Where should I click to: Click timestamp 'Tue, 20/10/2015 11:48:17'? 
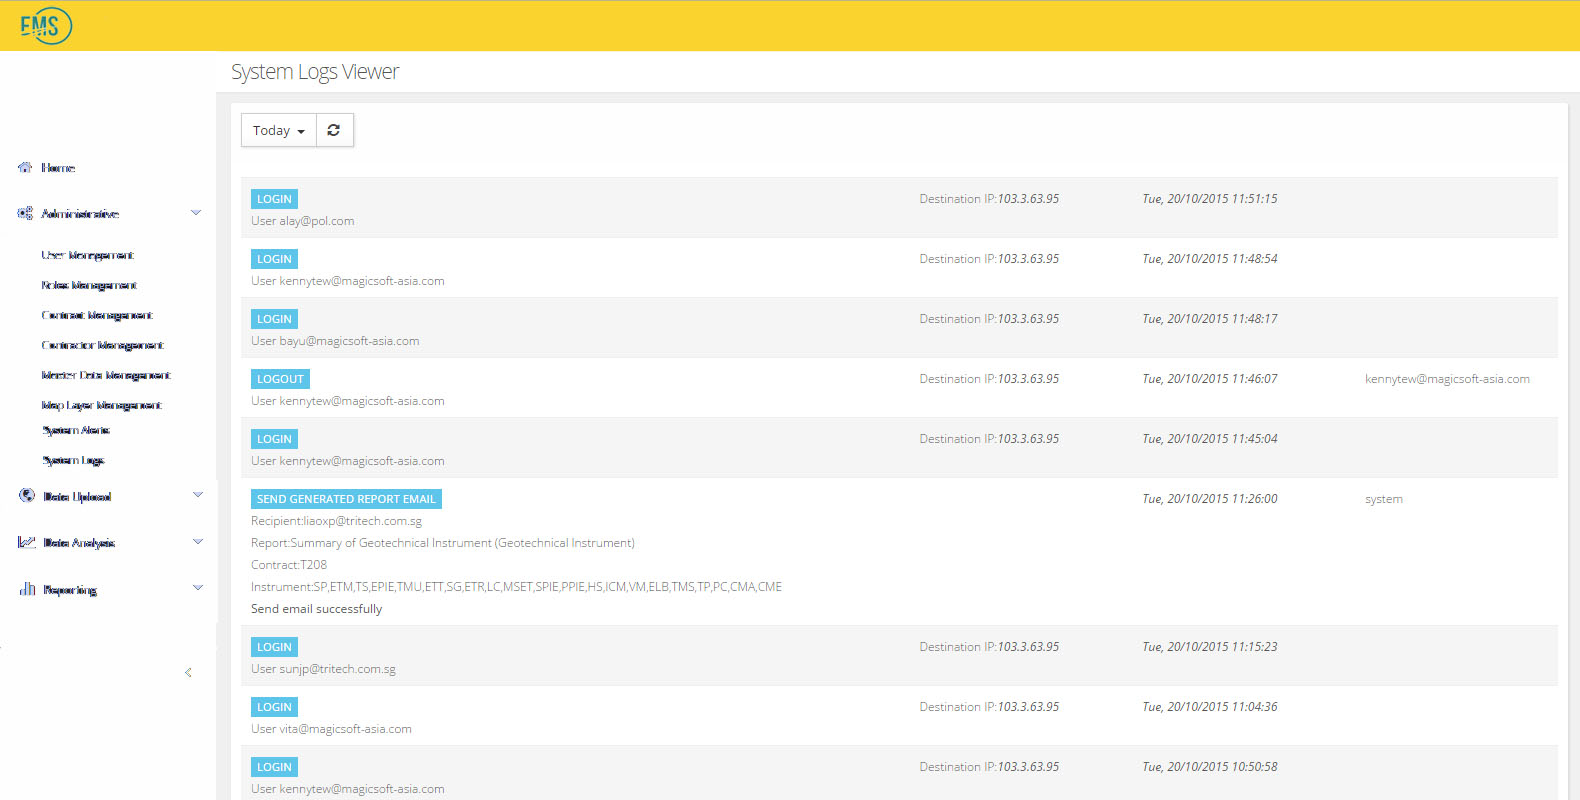coord(1210,319)
